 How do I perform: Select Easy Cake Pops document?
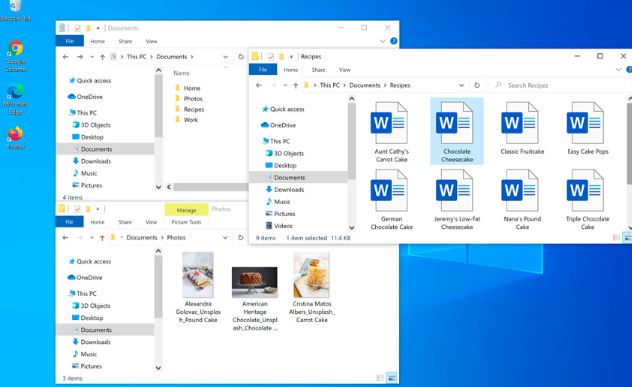point(587,128)
